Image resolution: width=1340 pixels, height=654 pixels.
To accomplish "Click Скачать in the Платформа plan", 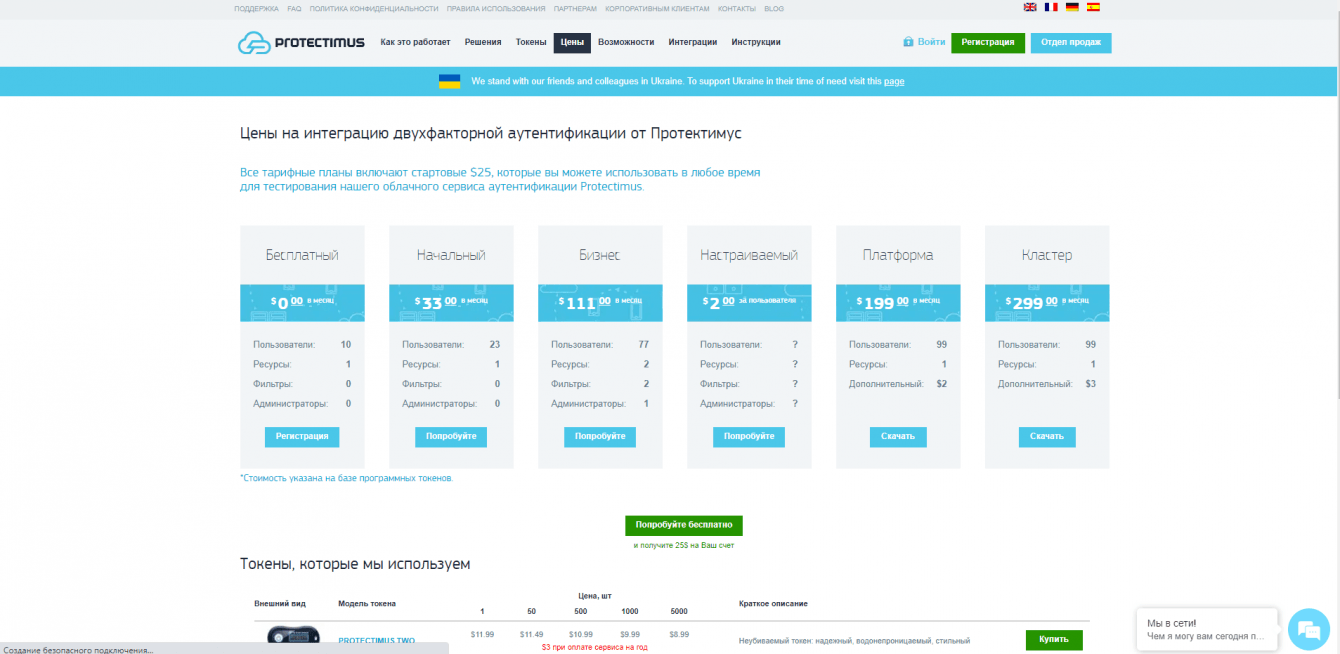I will (898, 437).
